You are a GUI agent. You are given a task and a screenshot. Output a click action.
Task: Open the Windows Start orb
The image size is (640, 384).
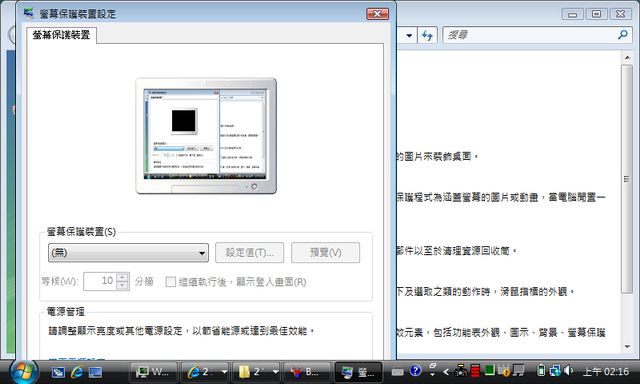click(24, 372)
